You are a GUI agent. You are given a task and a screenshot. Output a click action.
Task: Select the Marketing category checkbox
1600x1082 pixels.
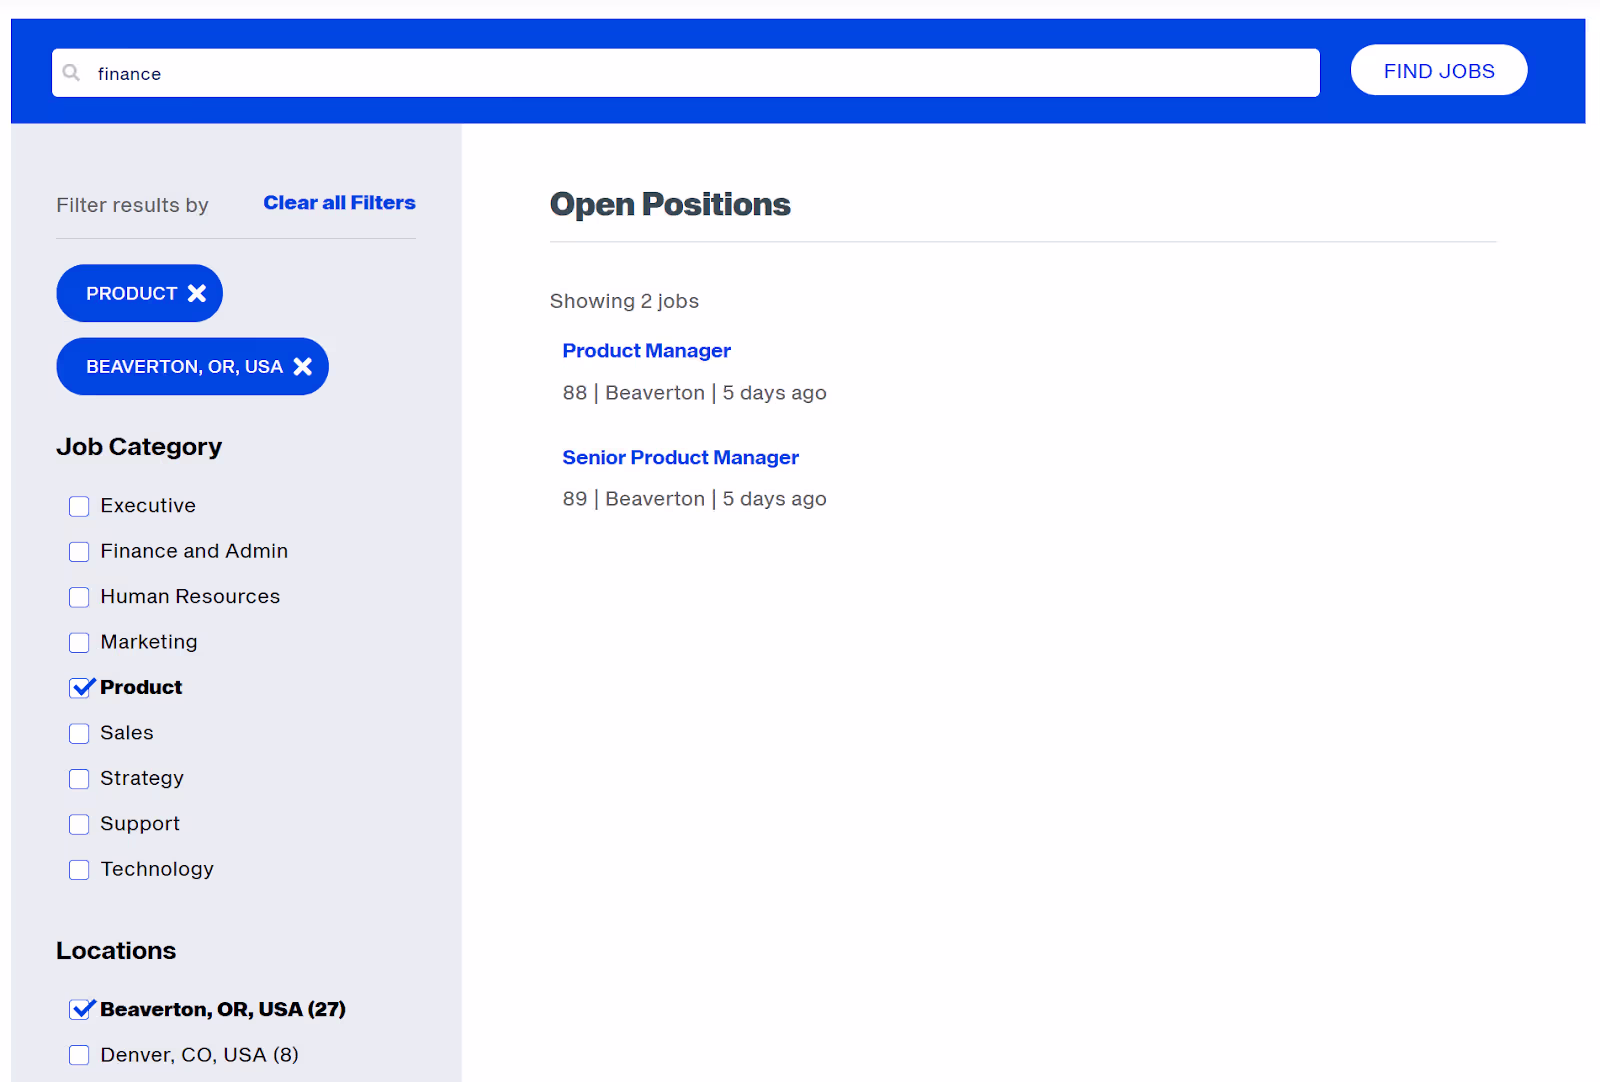(79, 642)
